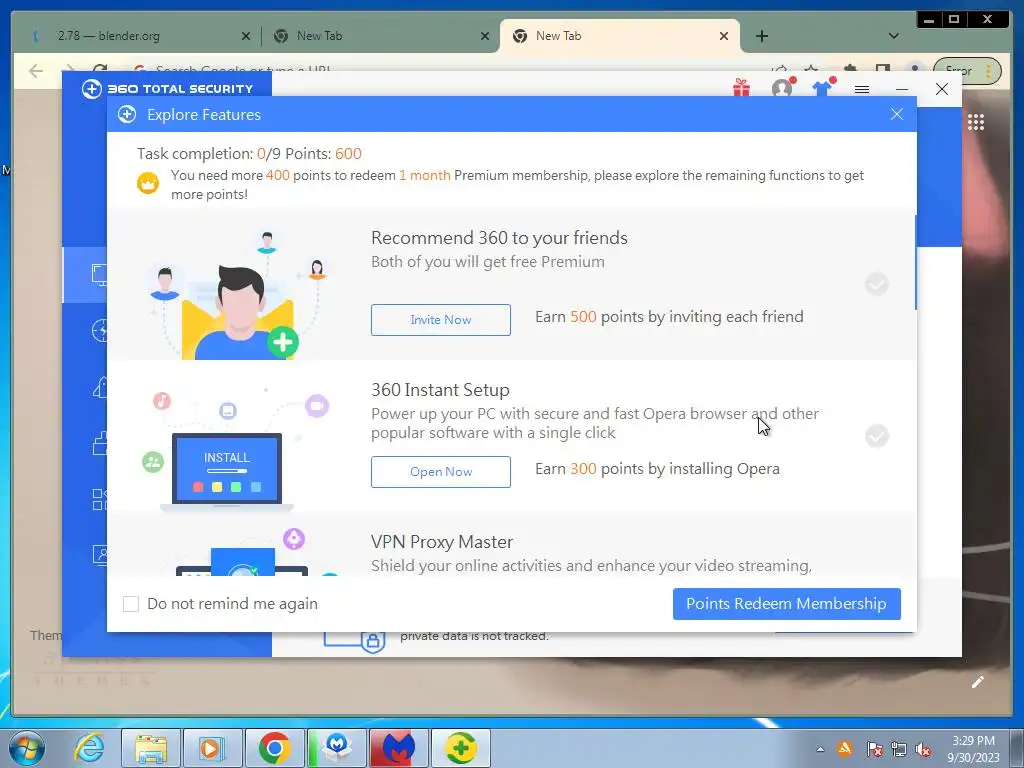The image size is (1024, 768).
Task: Show hidden system tray icons
Action: point(820,749)
